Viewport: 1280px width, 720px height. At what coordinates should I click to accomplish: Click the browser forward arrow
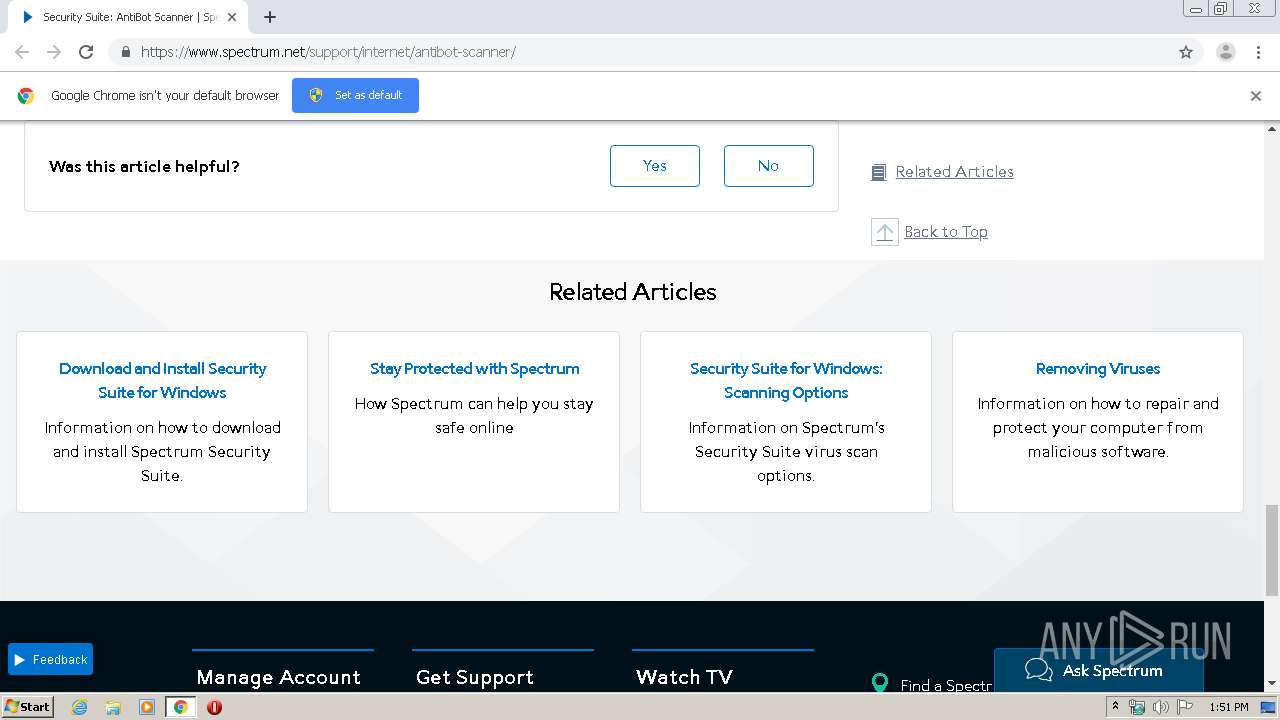point(54,52)
